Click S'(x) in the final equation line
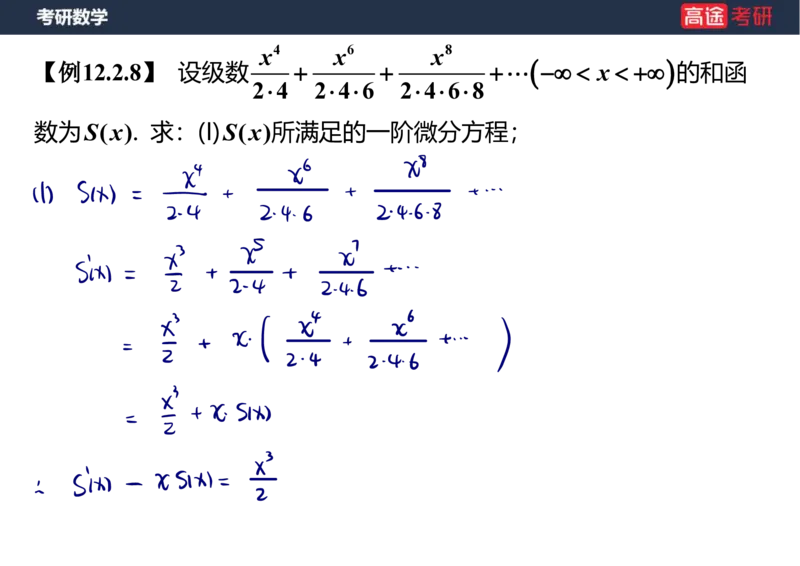This screenshot has width=800, height=566. click(x=93, y=484)
